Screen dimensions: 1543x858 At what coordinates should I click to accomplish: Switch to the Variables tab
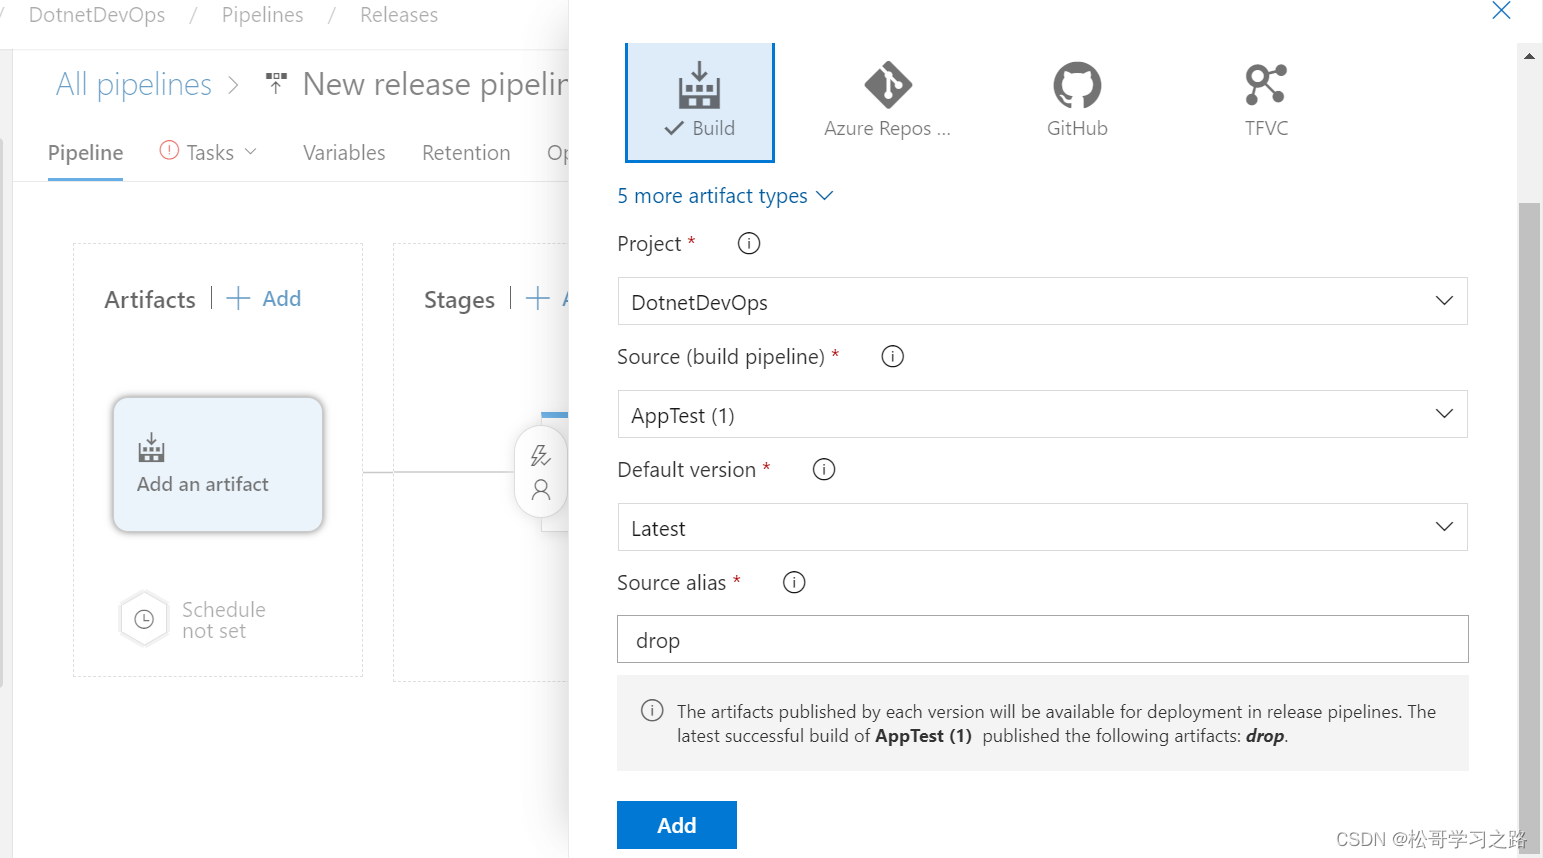[x=344, y=153]
